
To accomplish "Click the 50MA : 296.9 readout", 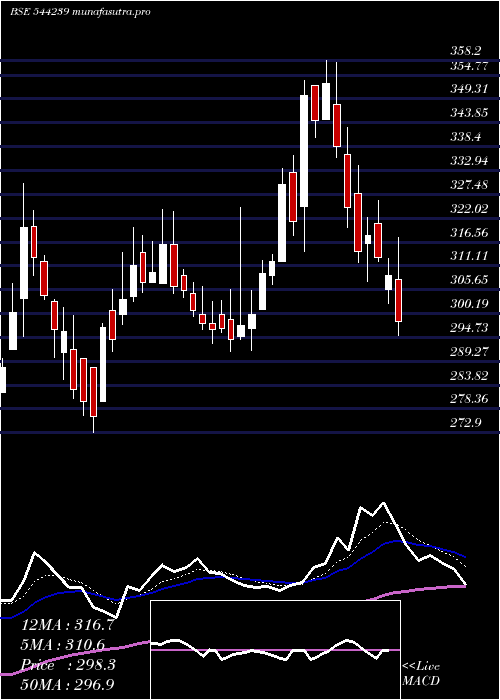I will point(67,684).
